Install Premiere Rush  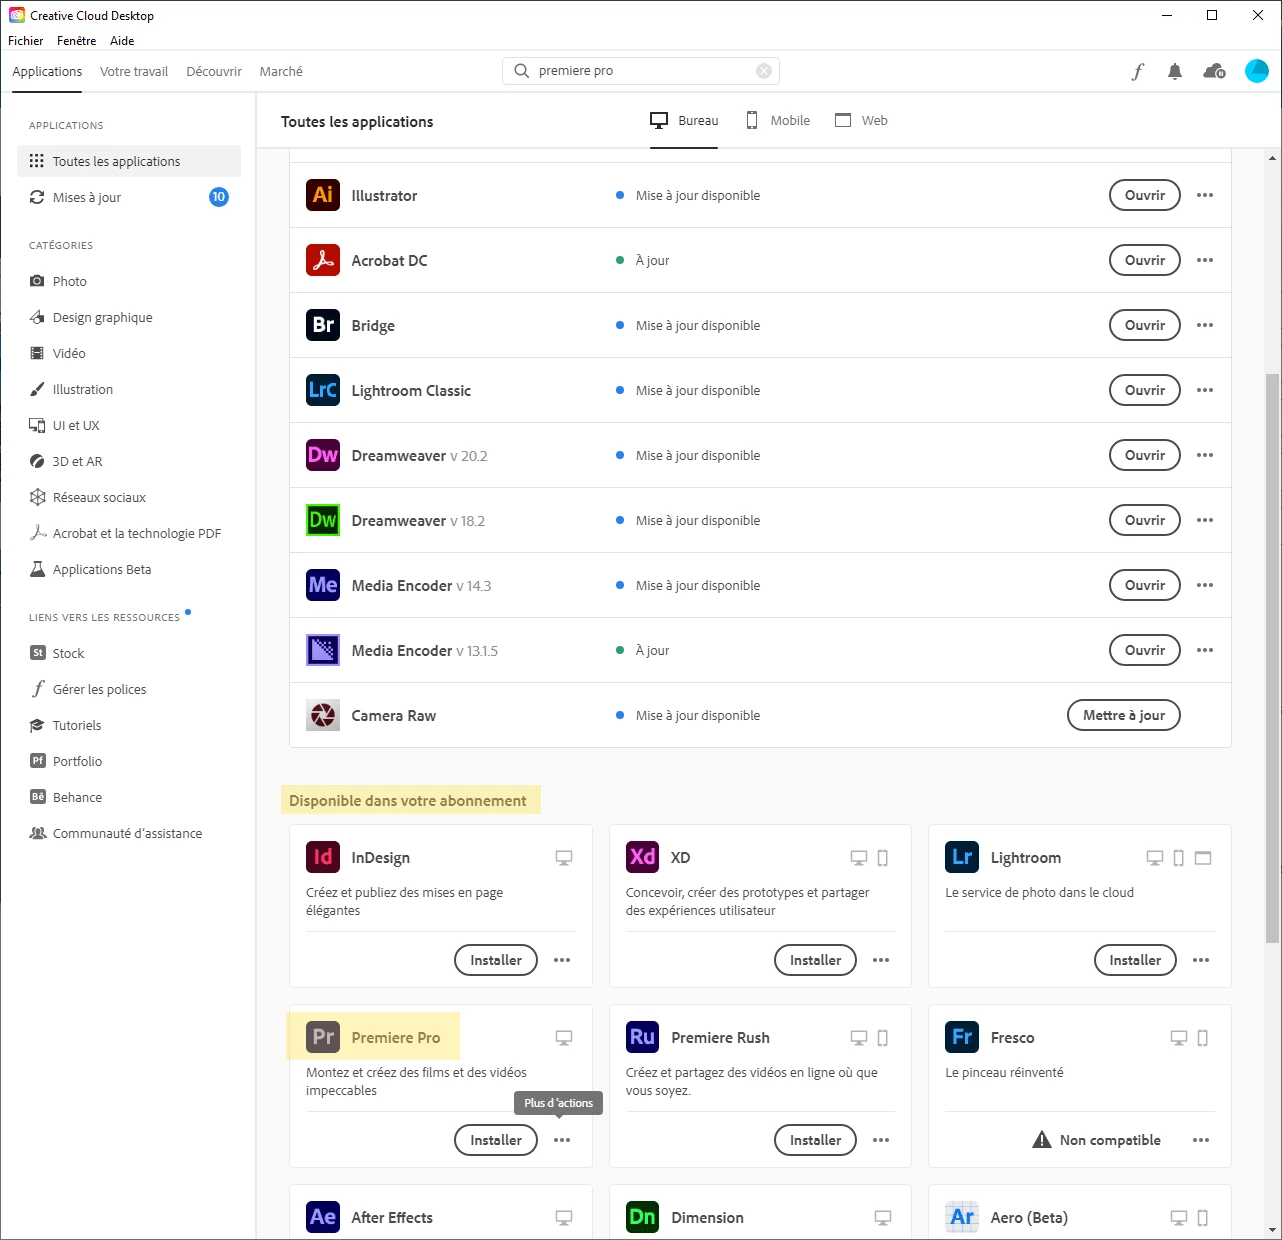click(815, 1140)
